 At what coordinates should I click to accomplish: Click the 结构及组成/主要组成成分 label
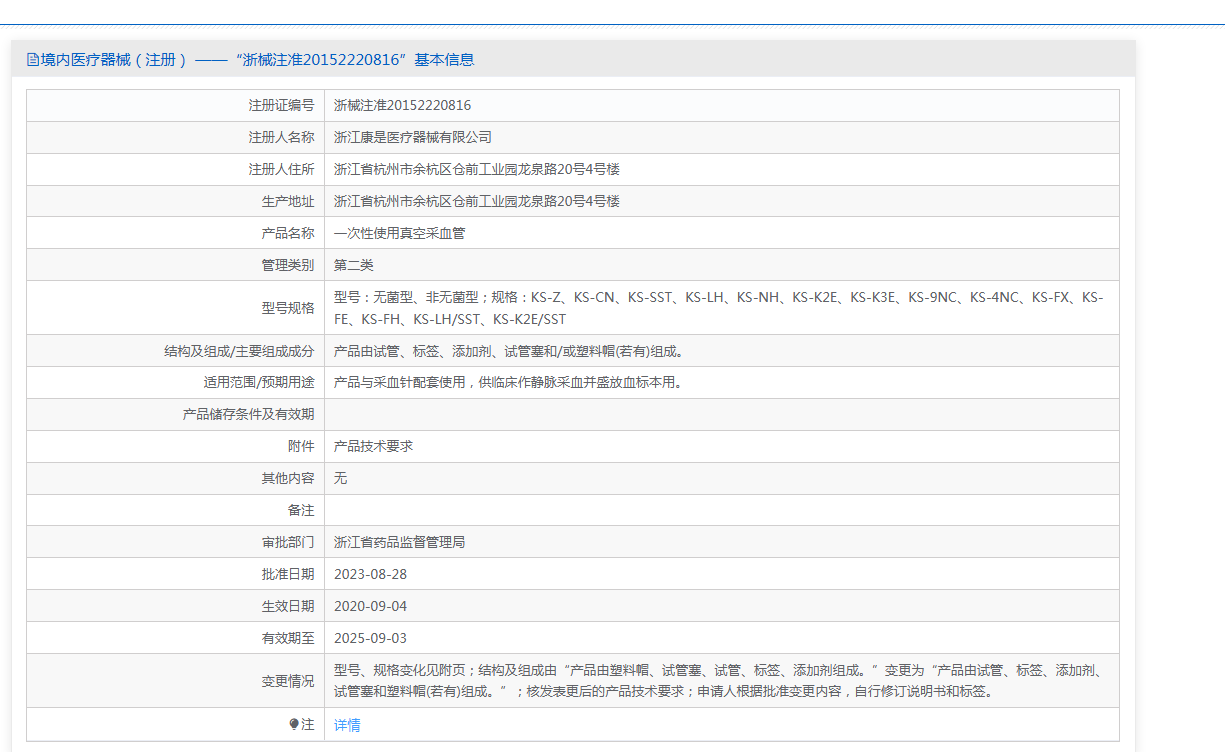(x=239, y=351)
